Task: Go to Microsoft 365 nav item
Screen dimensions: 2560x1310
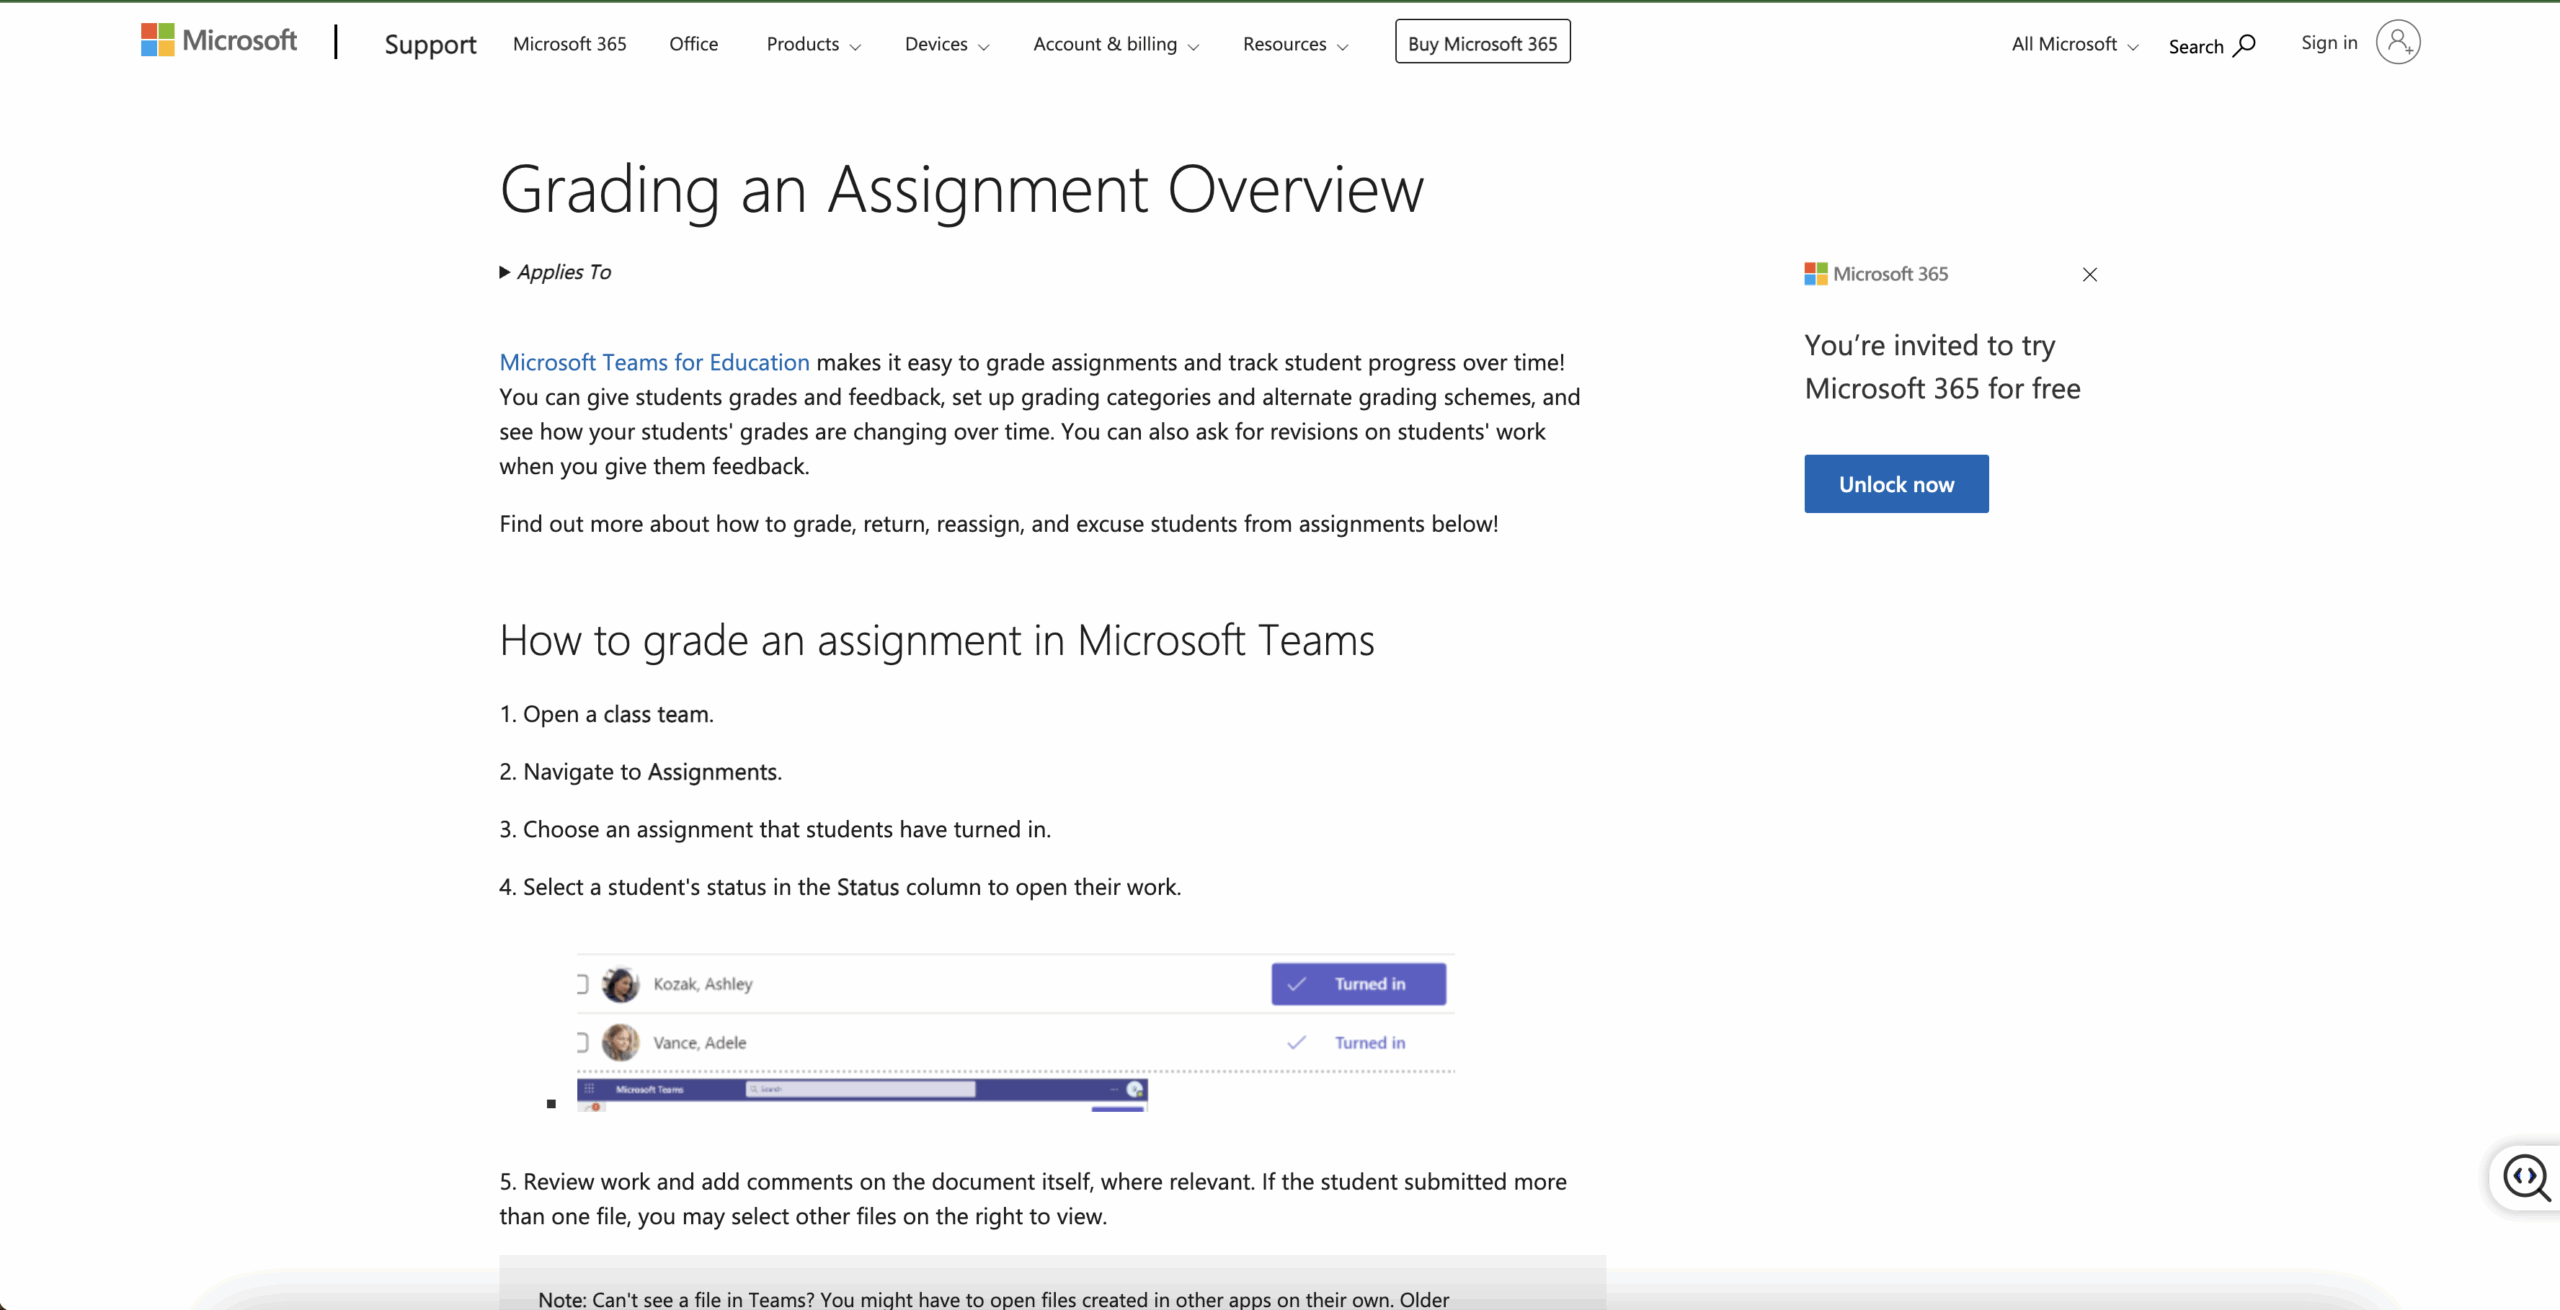Action: tap(569, 45)
